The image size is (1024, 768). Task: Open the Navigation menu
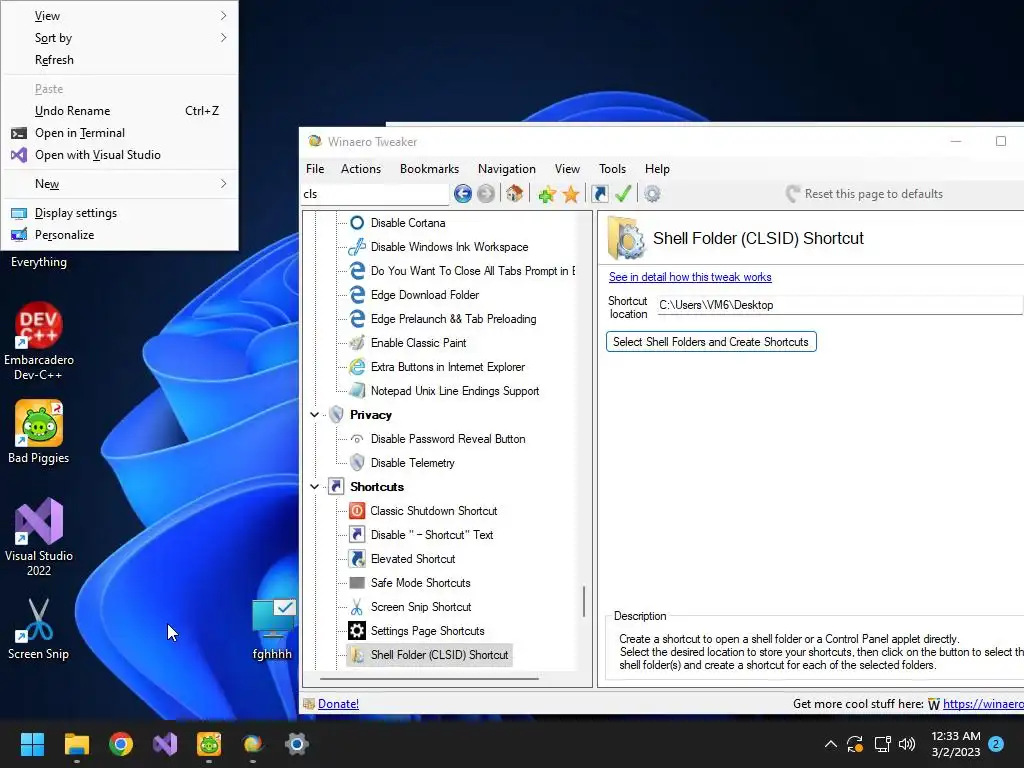pyautogui.click(x=506, y=168)
